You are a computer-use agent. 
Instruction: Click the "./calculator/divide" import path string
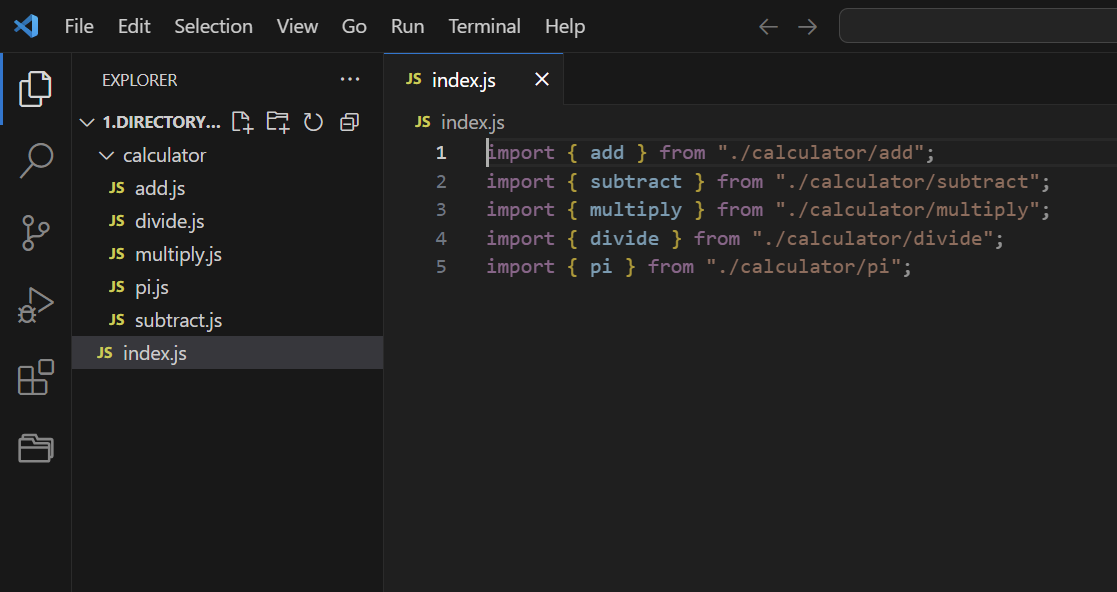pyautogui.click(x=873, y=238)
